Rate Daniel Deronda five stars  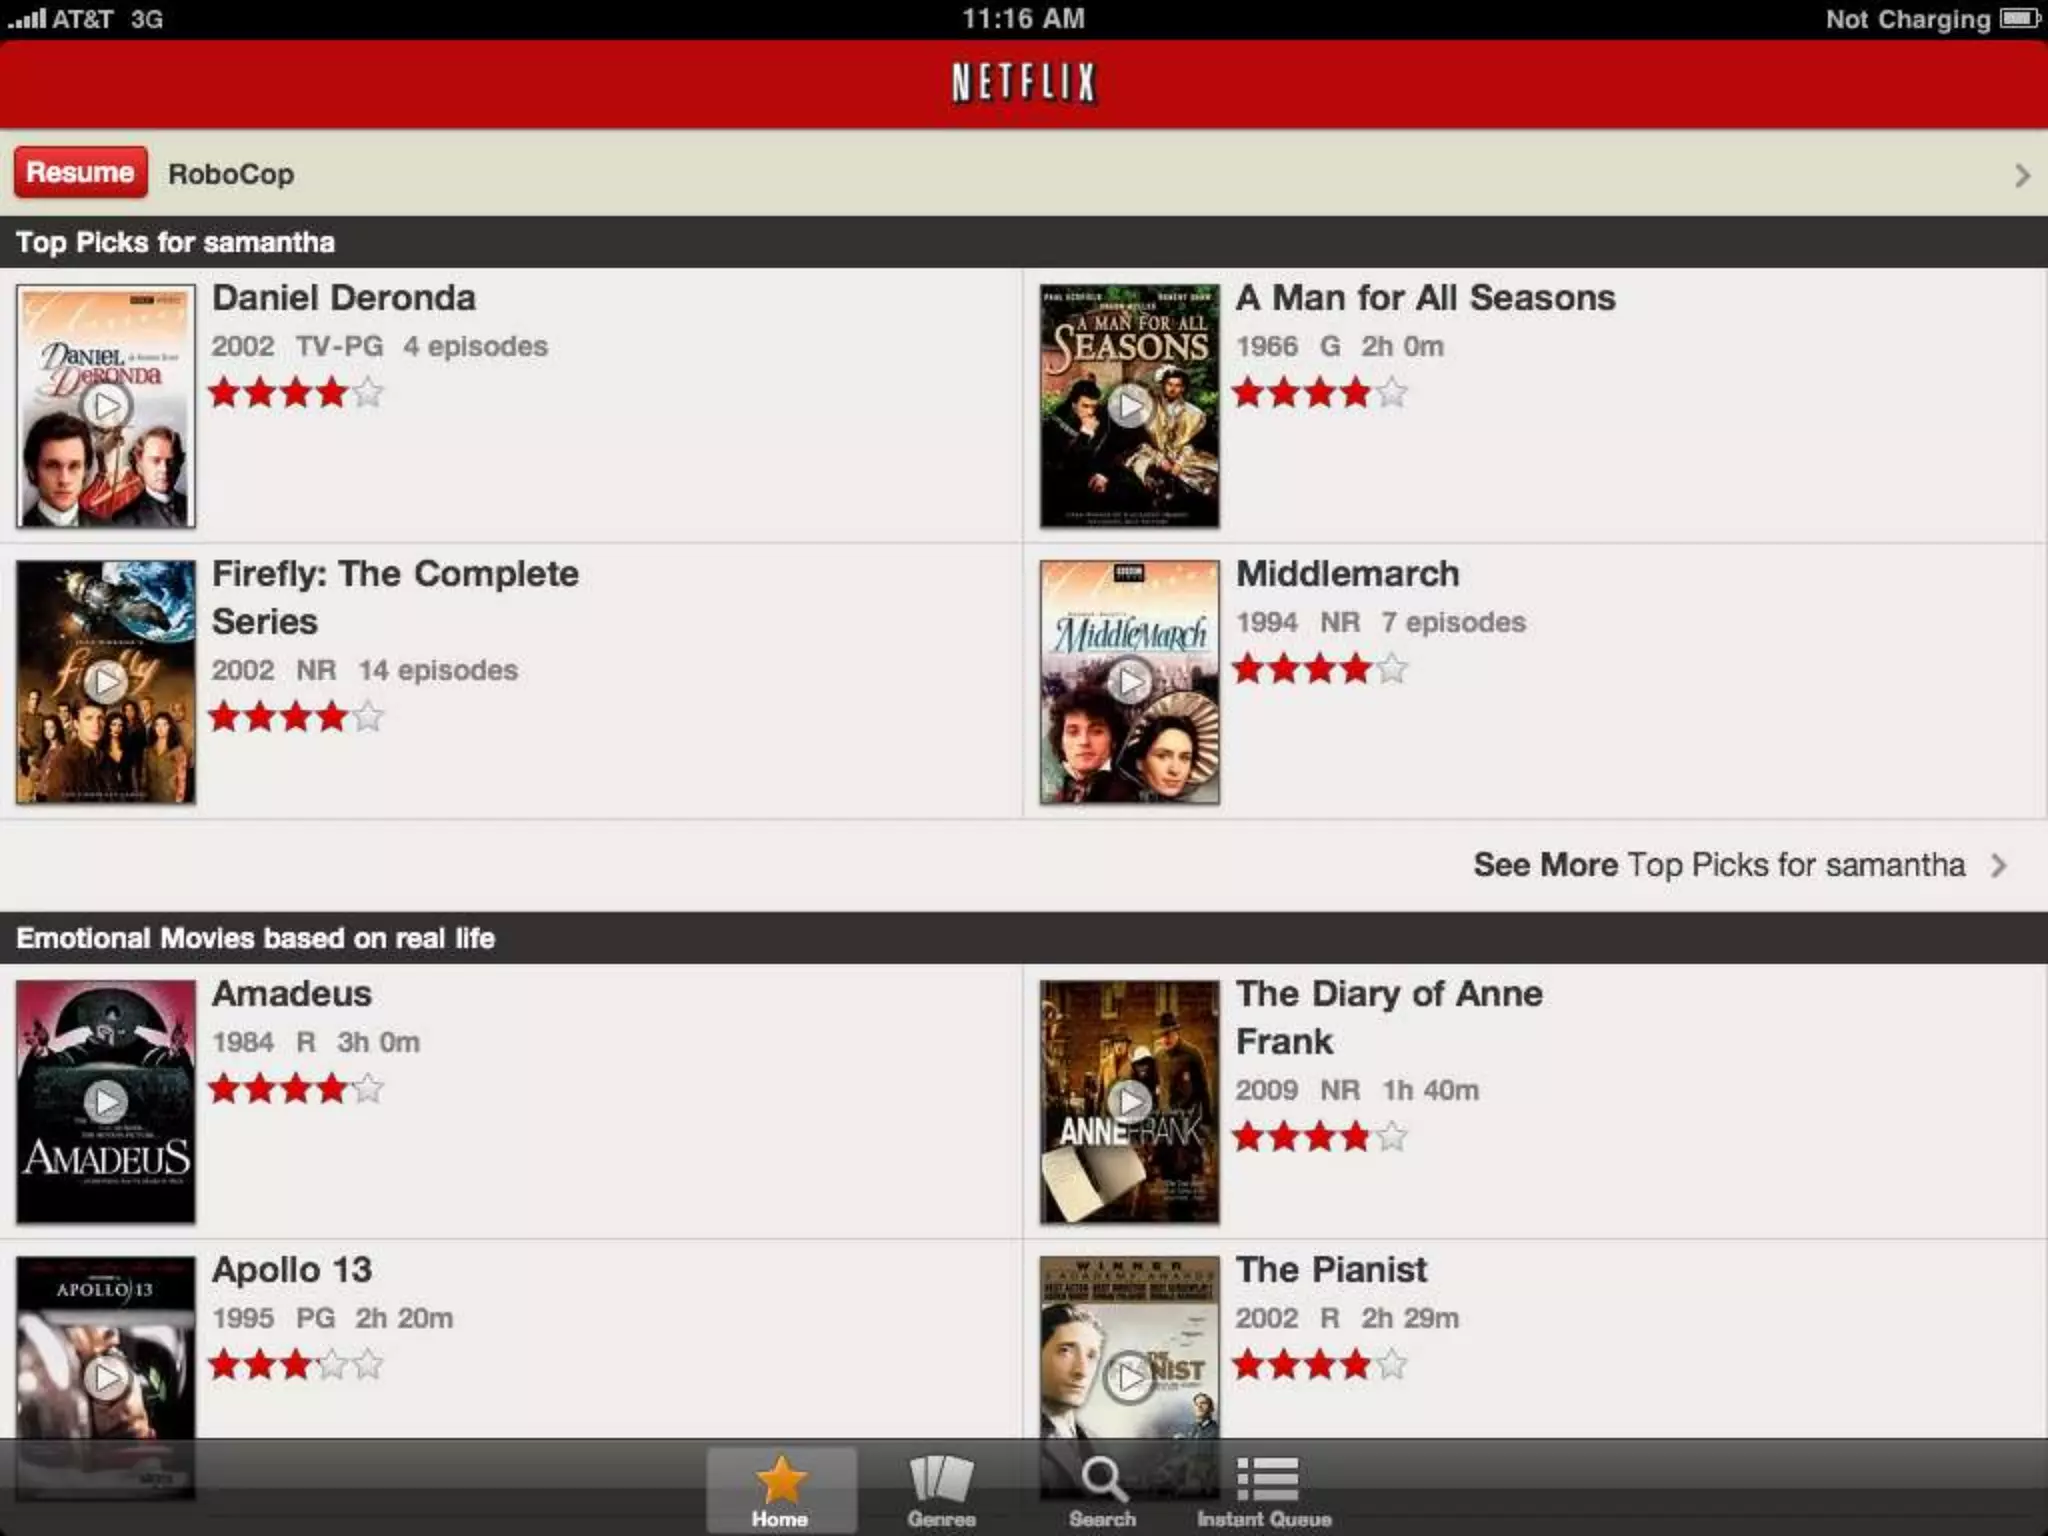[368, 393]
